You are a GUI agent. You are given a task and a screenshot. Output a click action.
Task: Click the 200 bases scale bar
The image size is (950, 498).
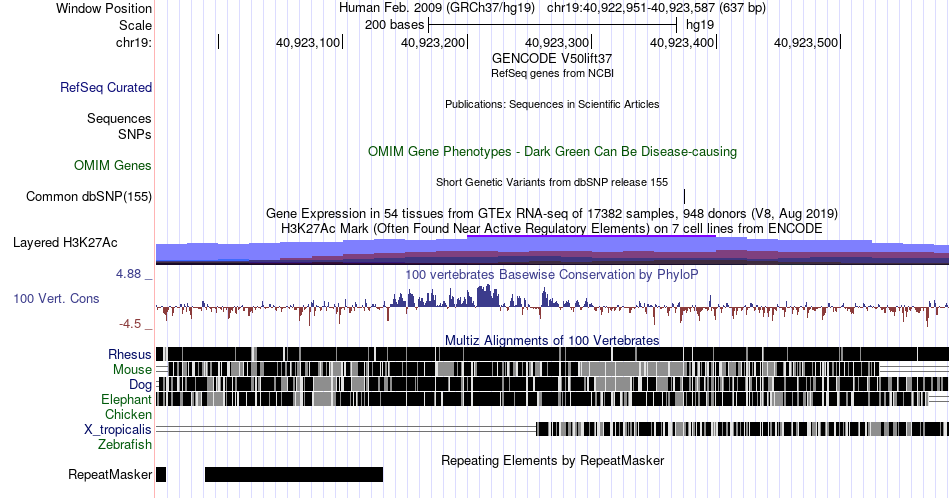[x=552, y=25]
